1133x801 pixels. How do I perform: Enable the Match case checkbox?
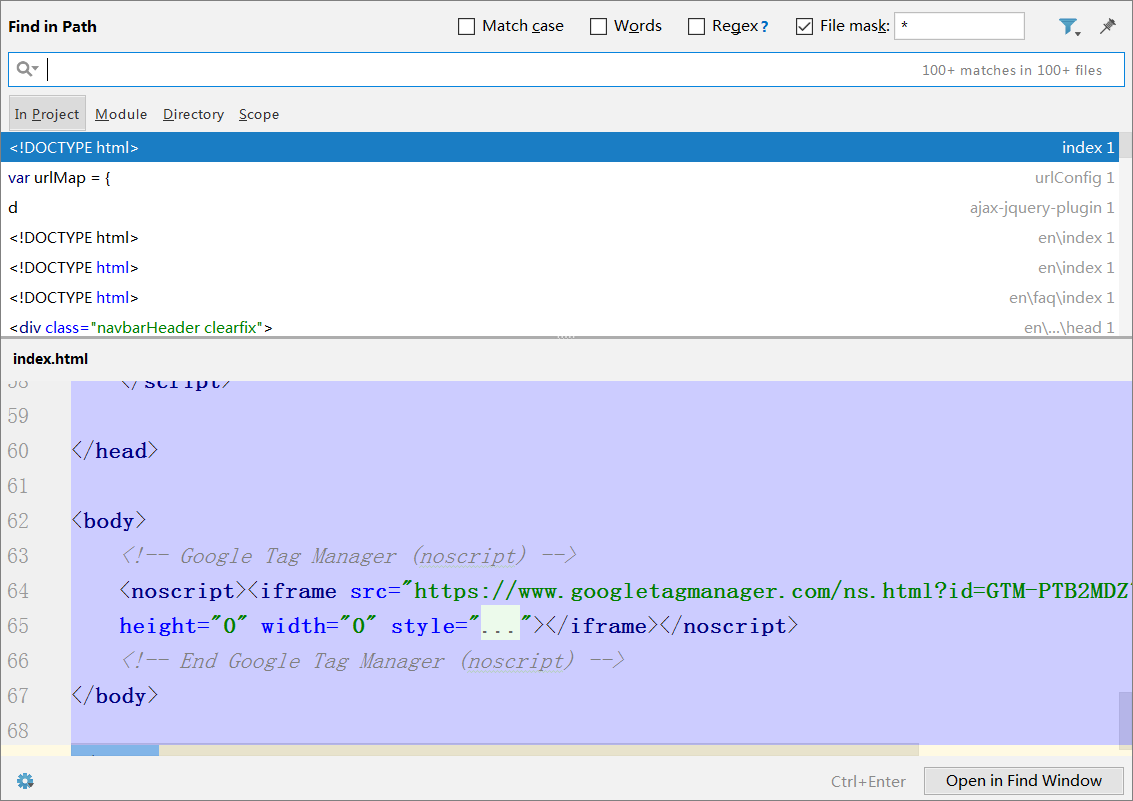coord(466,27)
